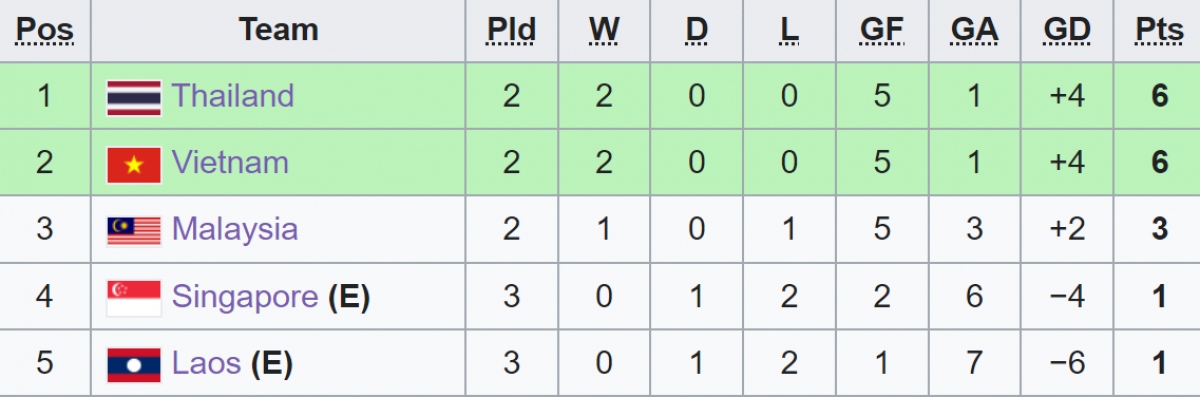
Task: Click the GA column header
Action: [975, 30]
